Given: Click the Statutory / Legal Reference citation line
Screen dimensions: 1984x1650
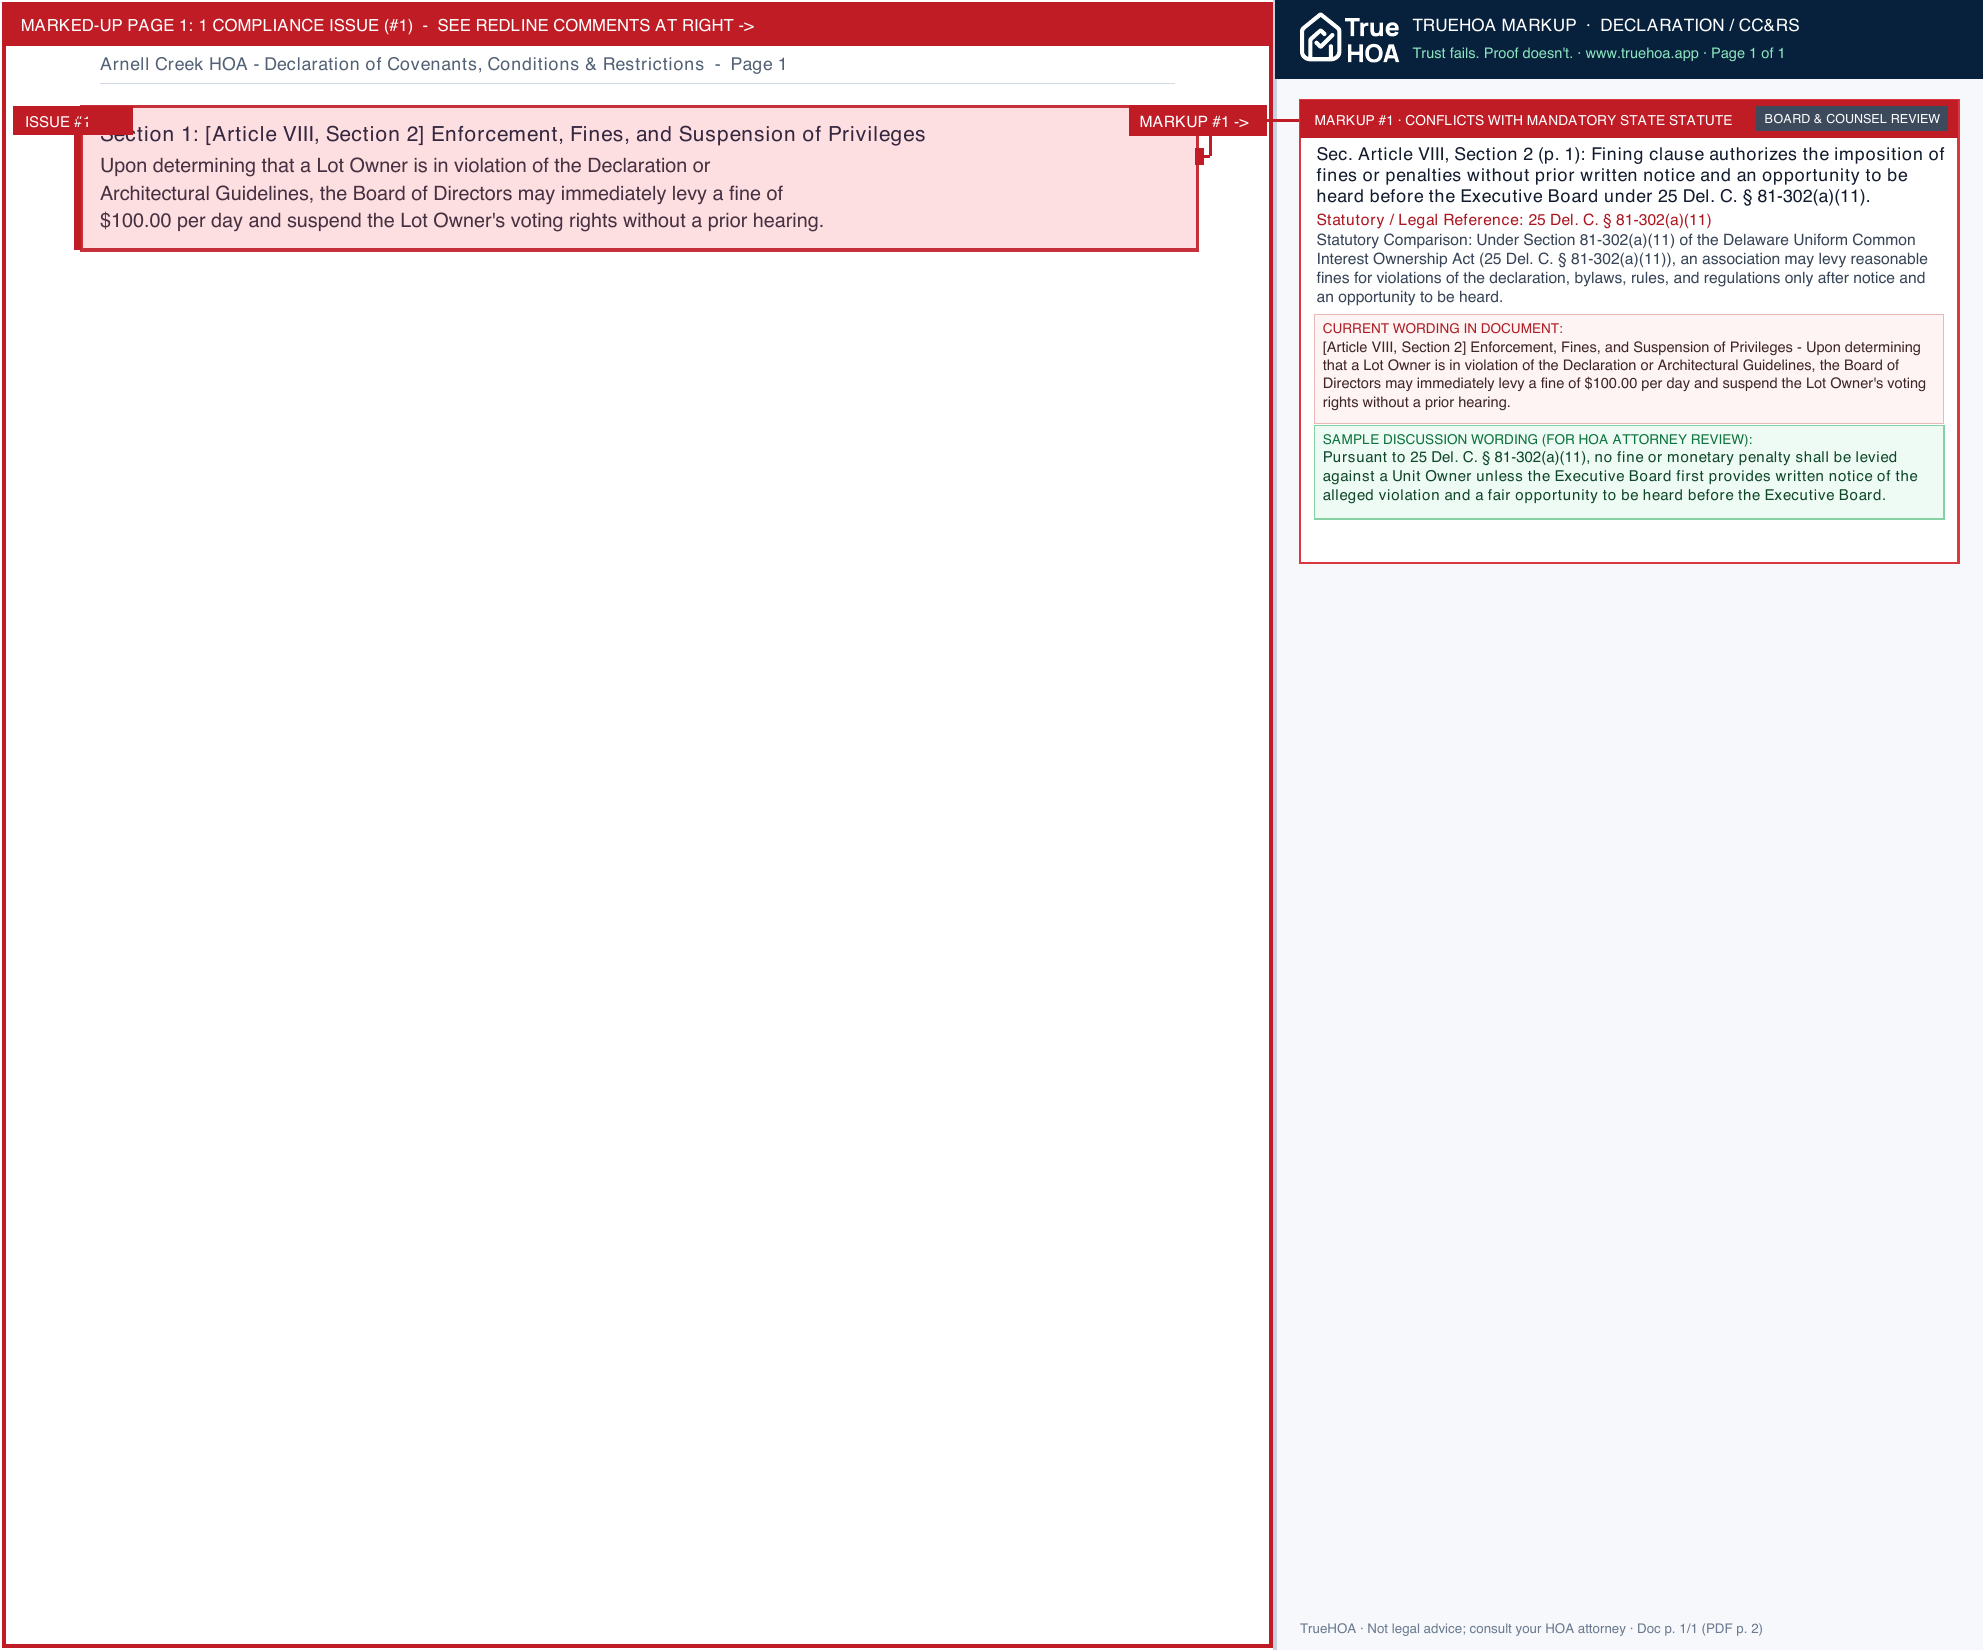Looking at the screenshot, I should point(1513,220).
